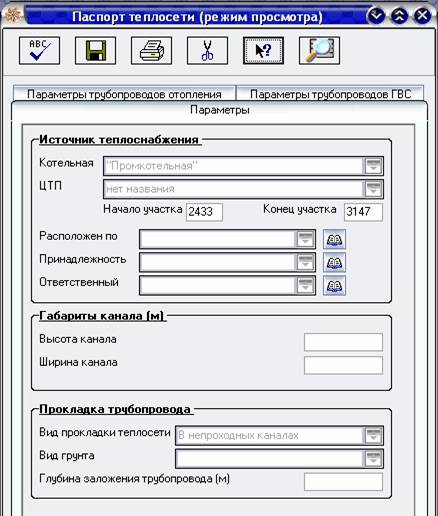Click the Глубина заложения трубопровода field
The width and height of the screenshot is (438, 516).
(343, 481)
